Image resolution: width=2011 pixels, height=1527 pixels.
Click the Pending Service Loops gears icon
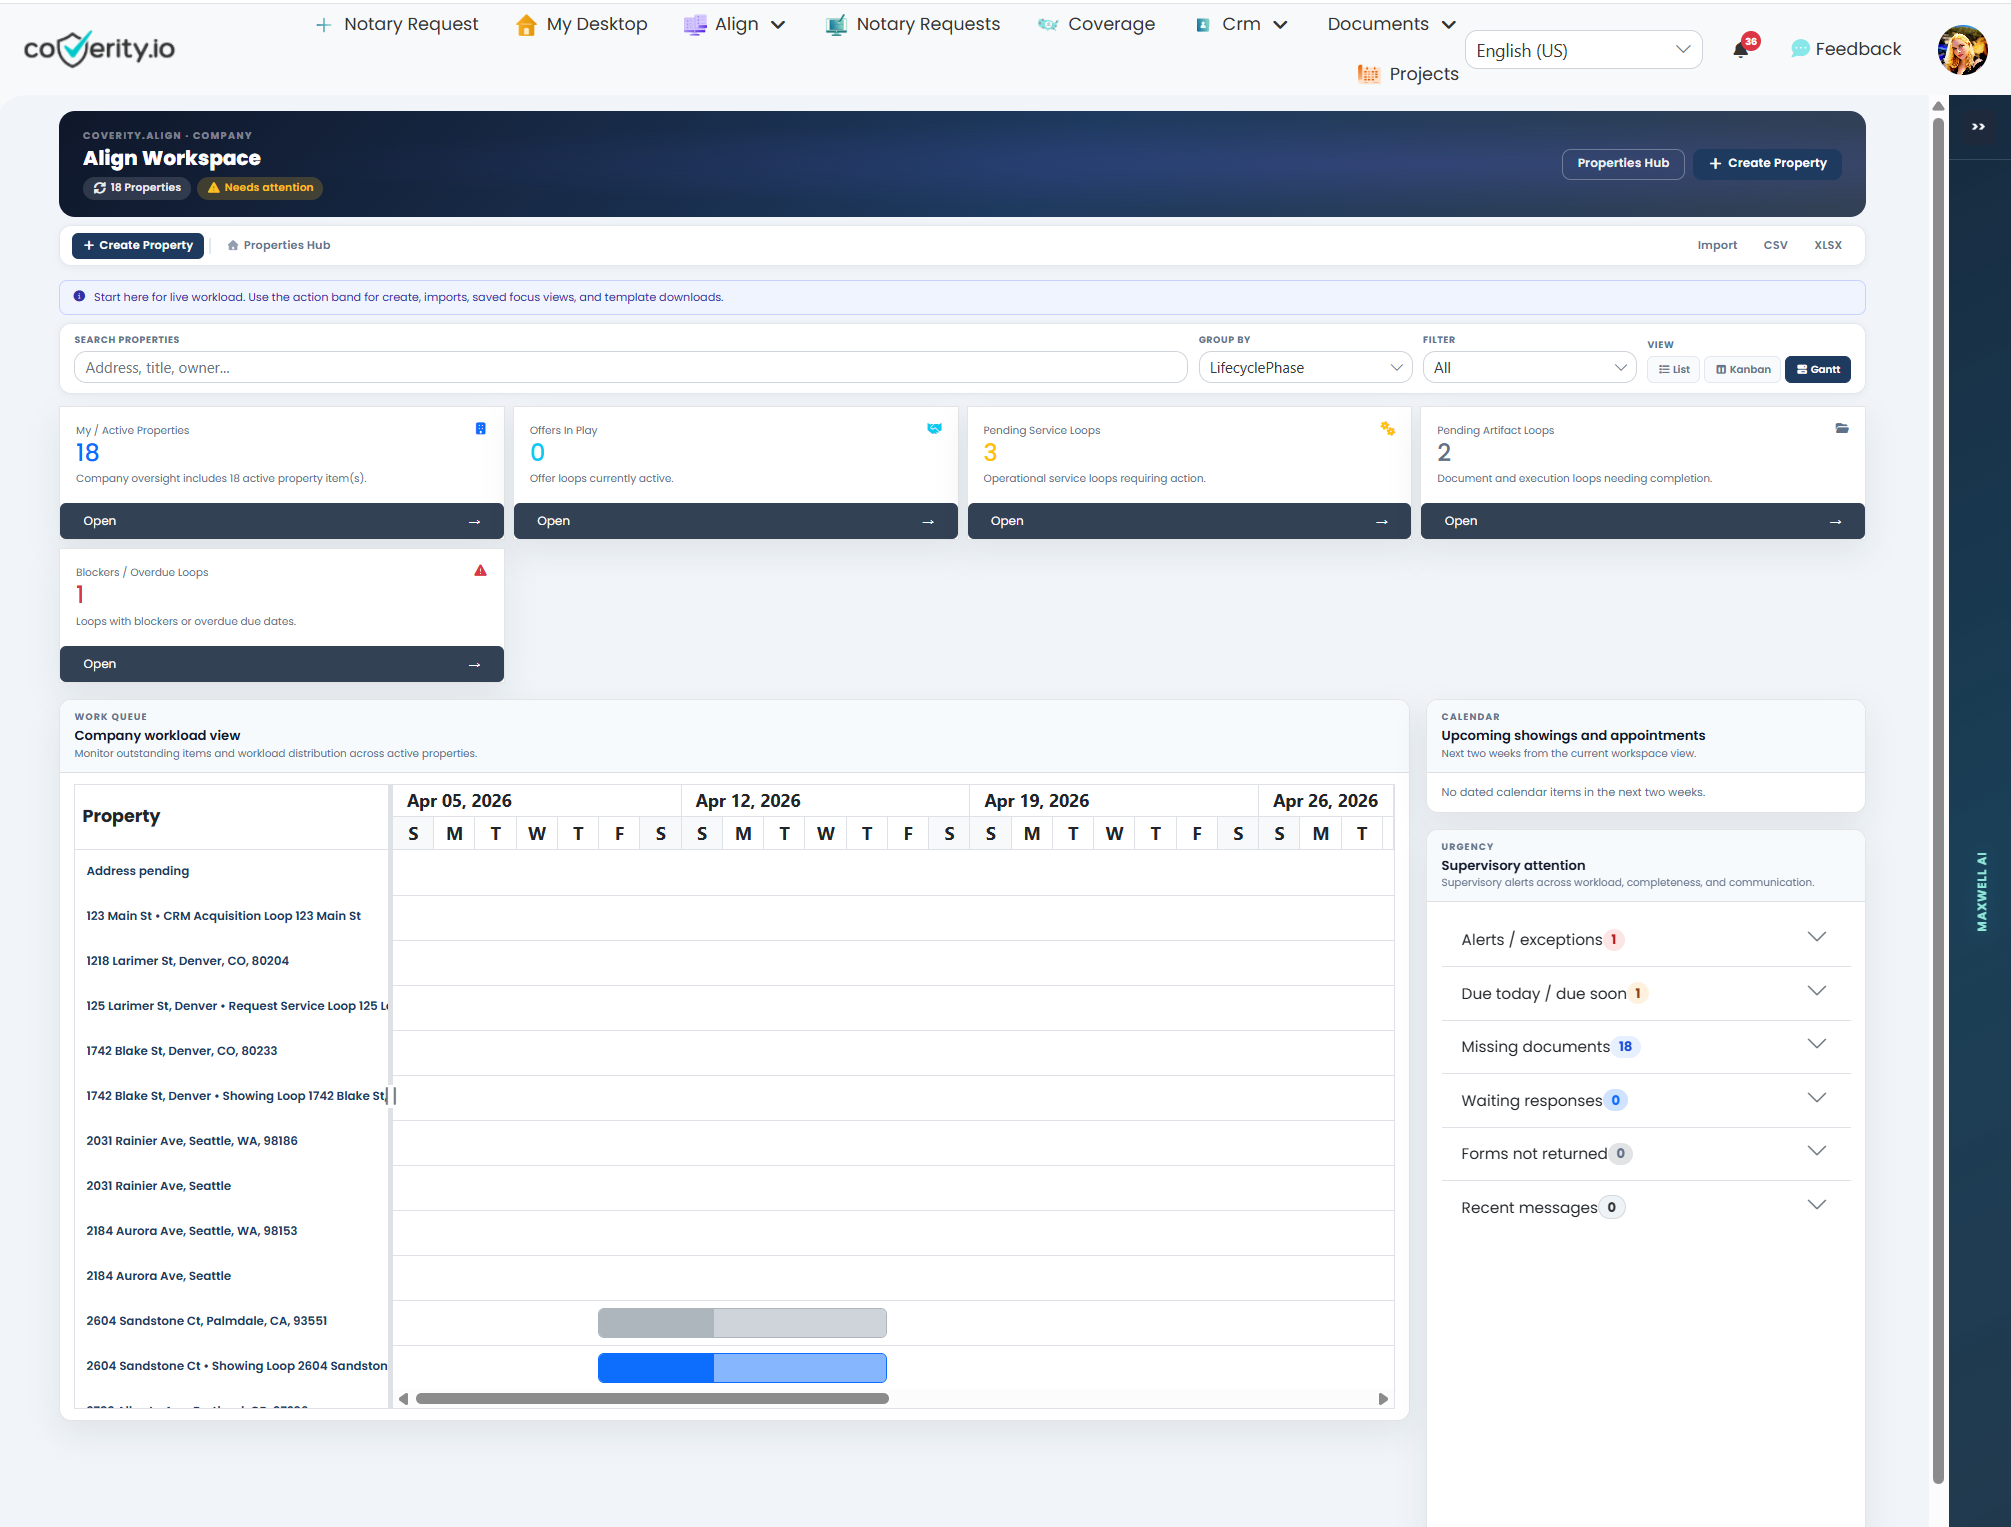pyautogui.click(x=1387, y=429)
